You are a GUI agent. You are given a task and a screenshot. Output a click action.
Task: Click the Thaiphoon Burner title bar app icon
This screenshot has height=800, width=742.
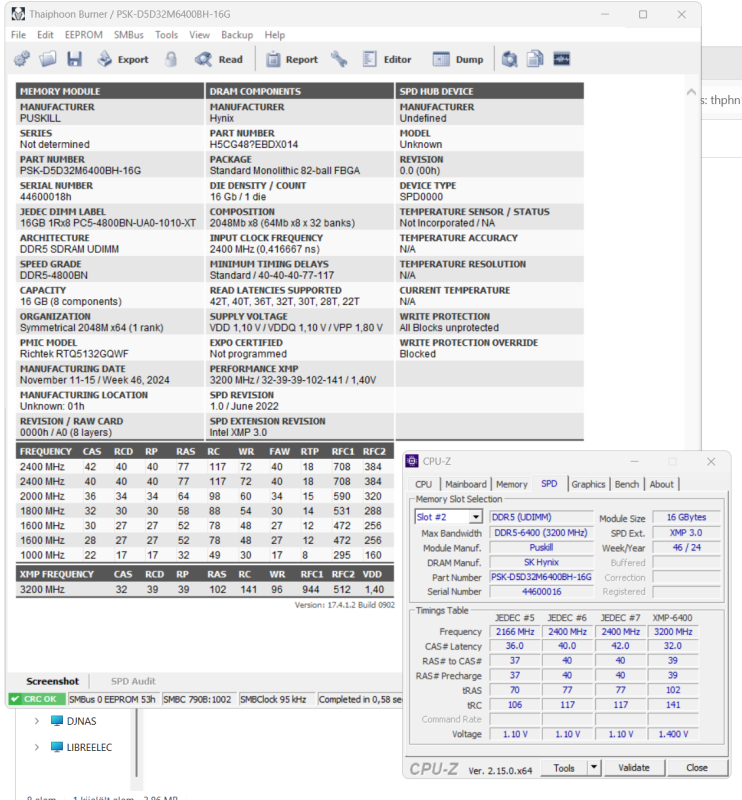click(18, 14)
